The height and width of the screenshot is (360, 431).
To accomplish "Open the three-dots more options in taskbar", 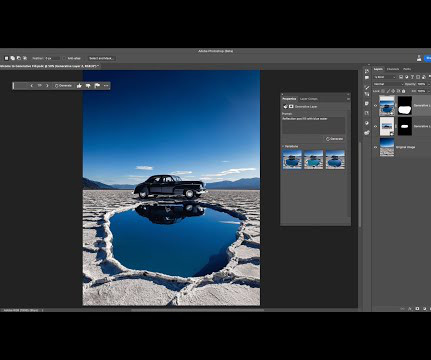I will coord(106,86).
